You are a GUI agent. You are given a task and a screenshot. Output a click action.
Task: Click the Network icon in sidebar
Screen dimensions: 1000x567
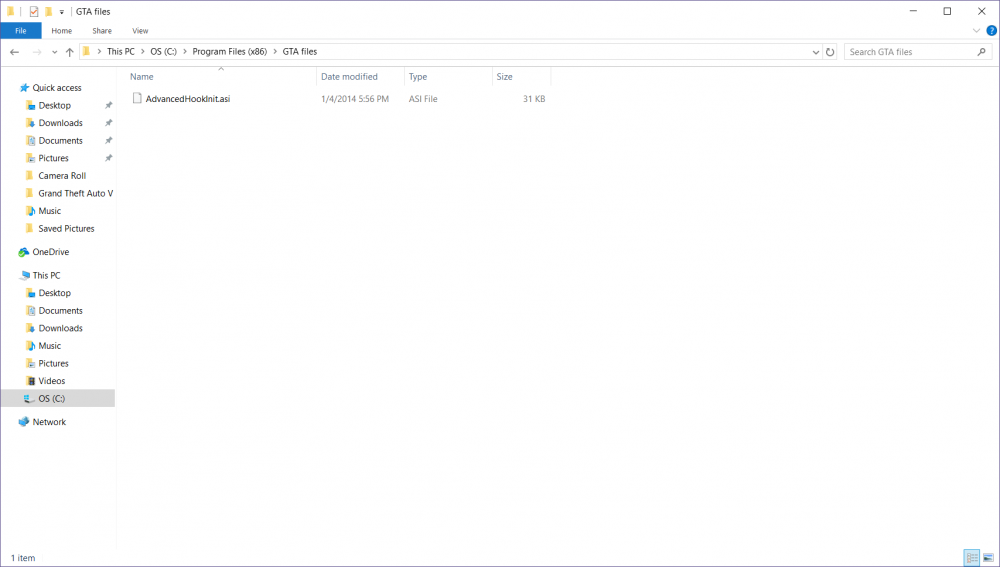click(24, 422)
